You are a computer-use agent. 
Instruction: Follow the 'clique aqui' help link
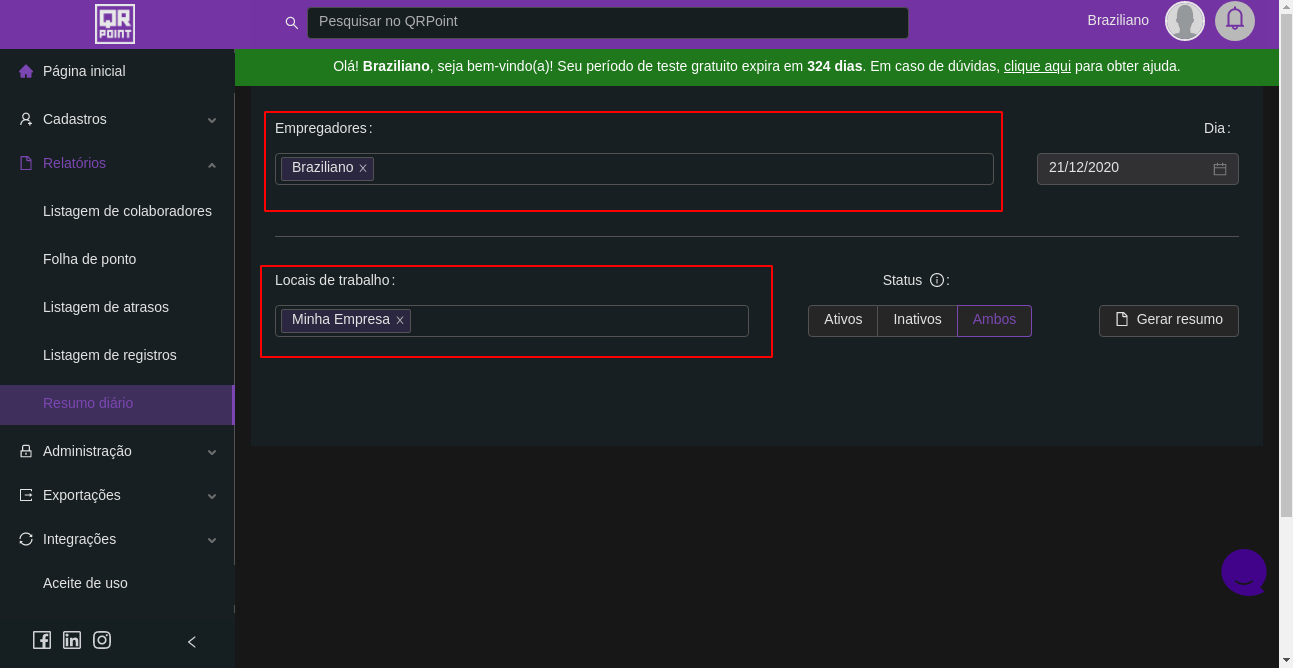coord(1037,66)
